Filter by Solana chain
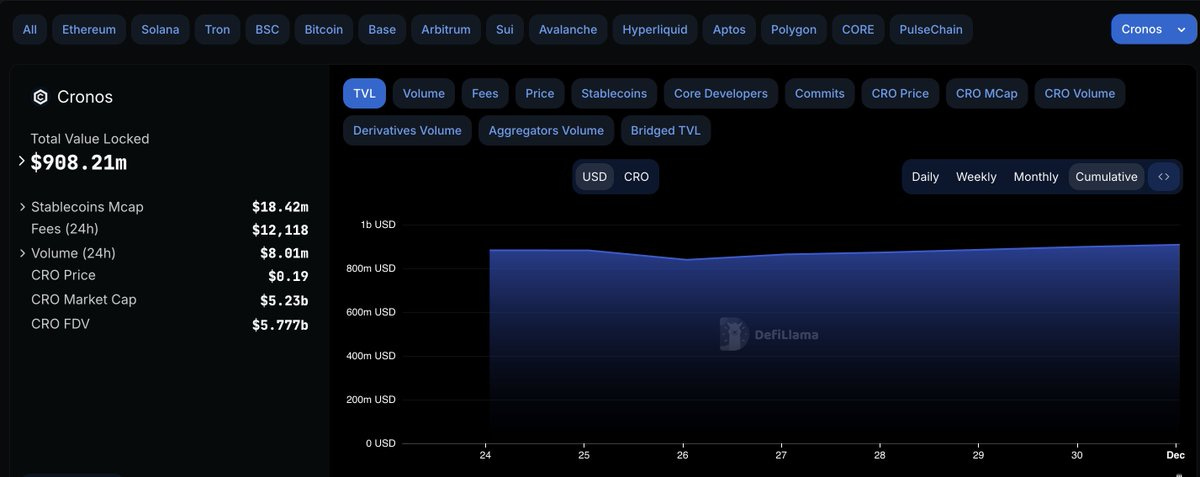This screenshot has width=1200, height=477. 160,29
